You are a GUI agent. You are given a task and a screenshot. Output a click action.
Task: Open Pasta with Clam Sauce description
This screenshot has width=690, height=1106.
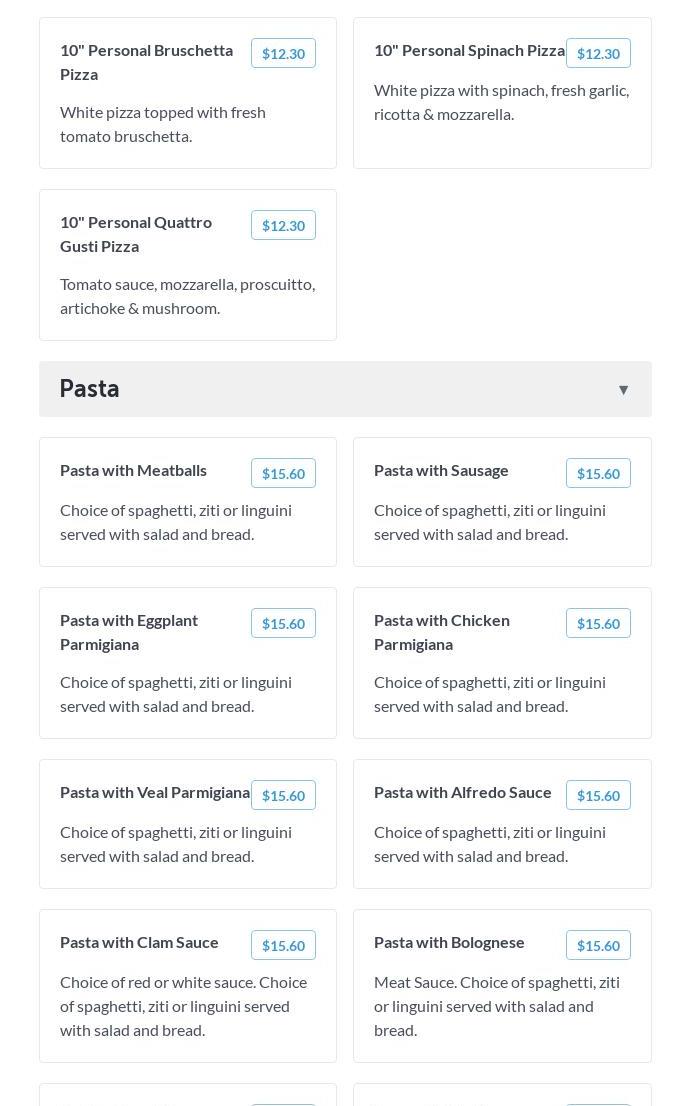[183, 1006]
